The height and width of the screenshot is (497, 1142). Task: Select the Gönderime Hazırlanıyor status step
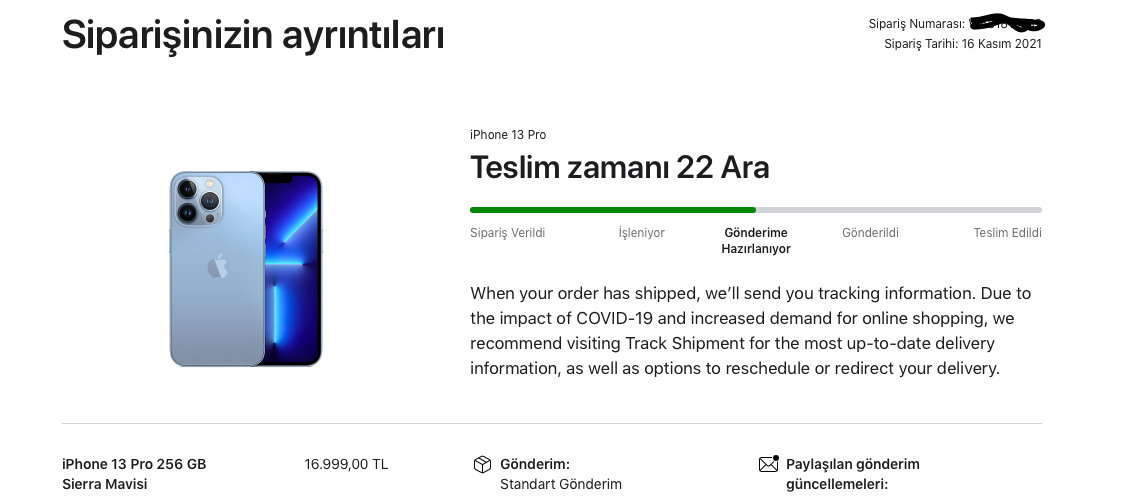[756, 240]
